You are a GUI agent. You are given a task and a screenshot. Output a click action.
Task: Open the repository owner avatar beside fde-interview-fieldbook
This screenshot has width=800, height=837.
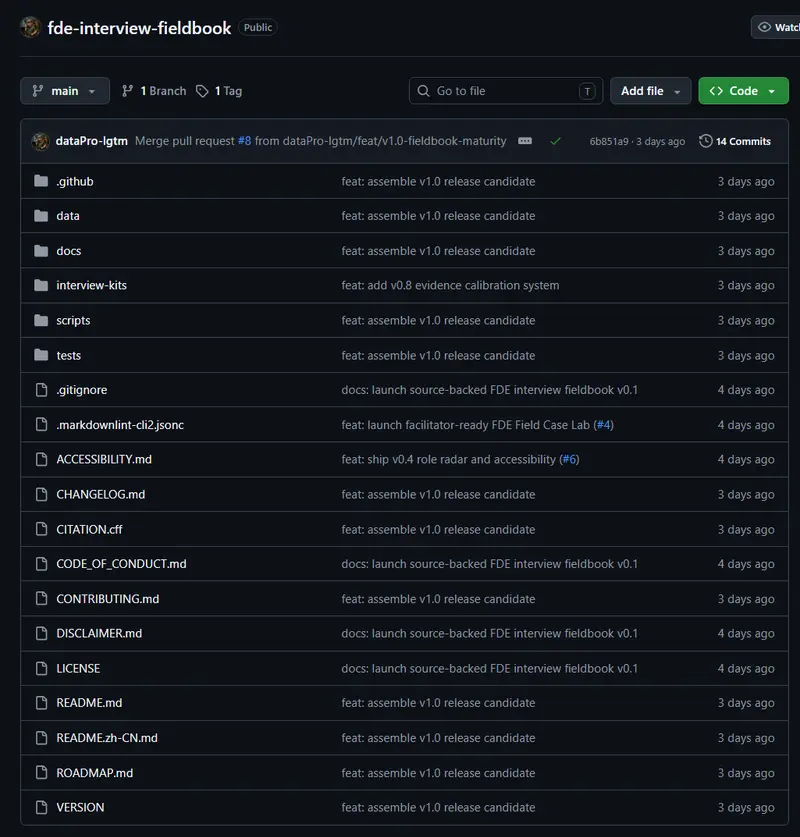pyautogui.click(x=30, y=27)
